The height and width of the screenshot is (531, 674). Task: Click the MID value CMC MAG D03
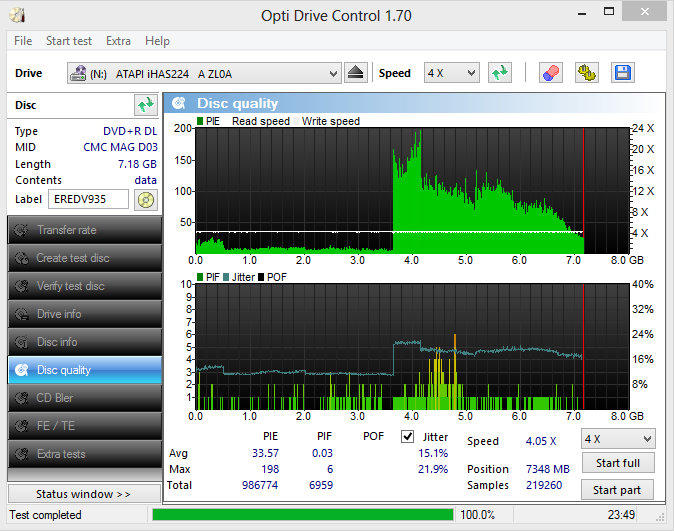[120, 147]
